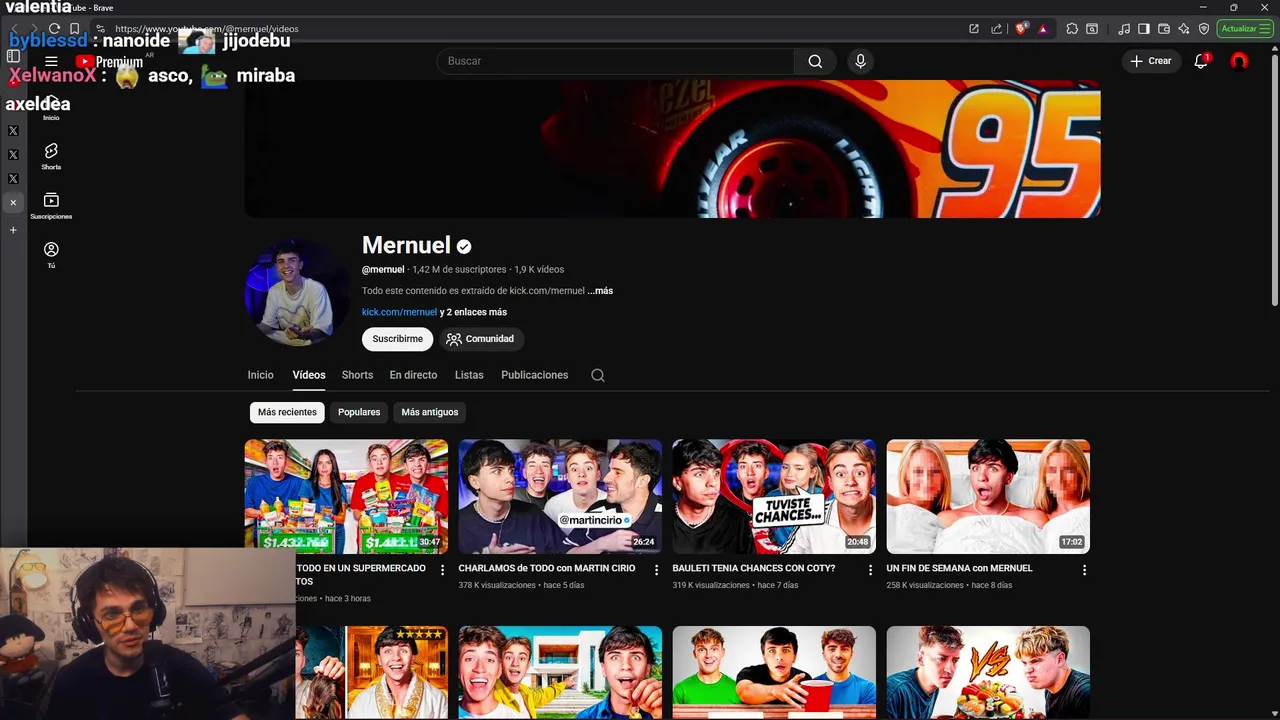Open the Brave VPN shield icon
The height and width of the screenshot is (720, 1280).
tap(1204, 29)
